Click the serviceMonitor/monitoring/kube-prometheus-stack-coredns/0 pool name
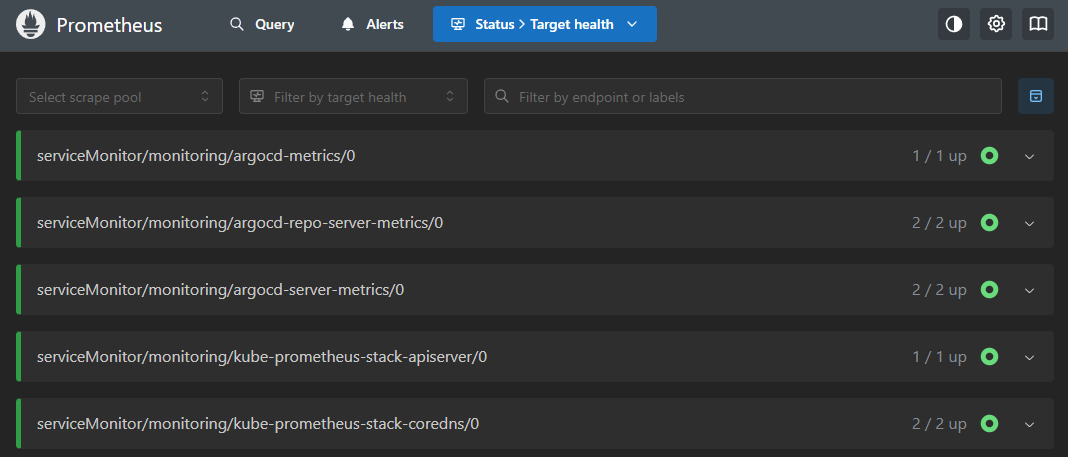The image size is (1068, 457). (258, 423)
